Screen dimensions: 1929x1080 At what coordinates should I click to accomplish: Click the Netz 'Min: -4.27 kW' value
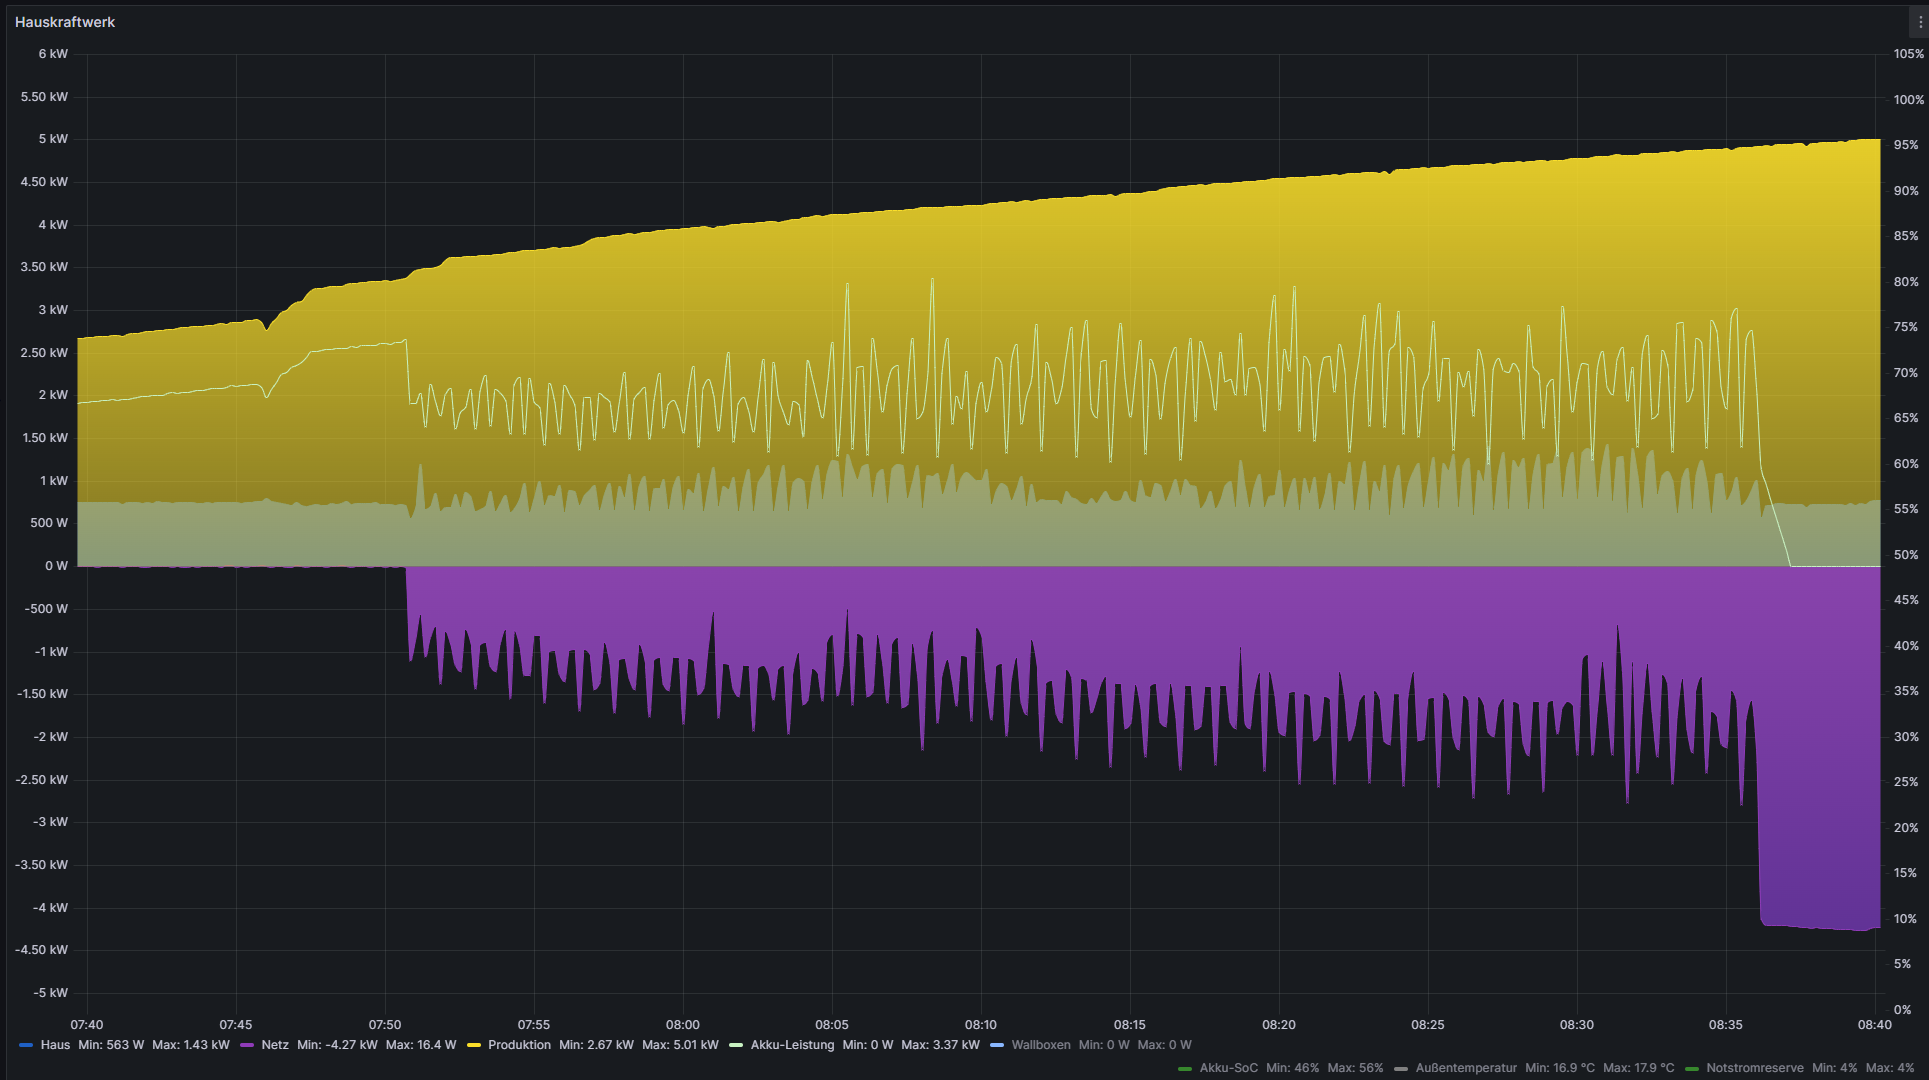coord(337,1045)
